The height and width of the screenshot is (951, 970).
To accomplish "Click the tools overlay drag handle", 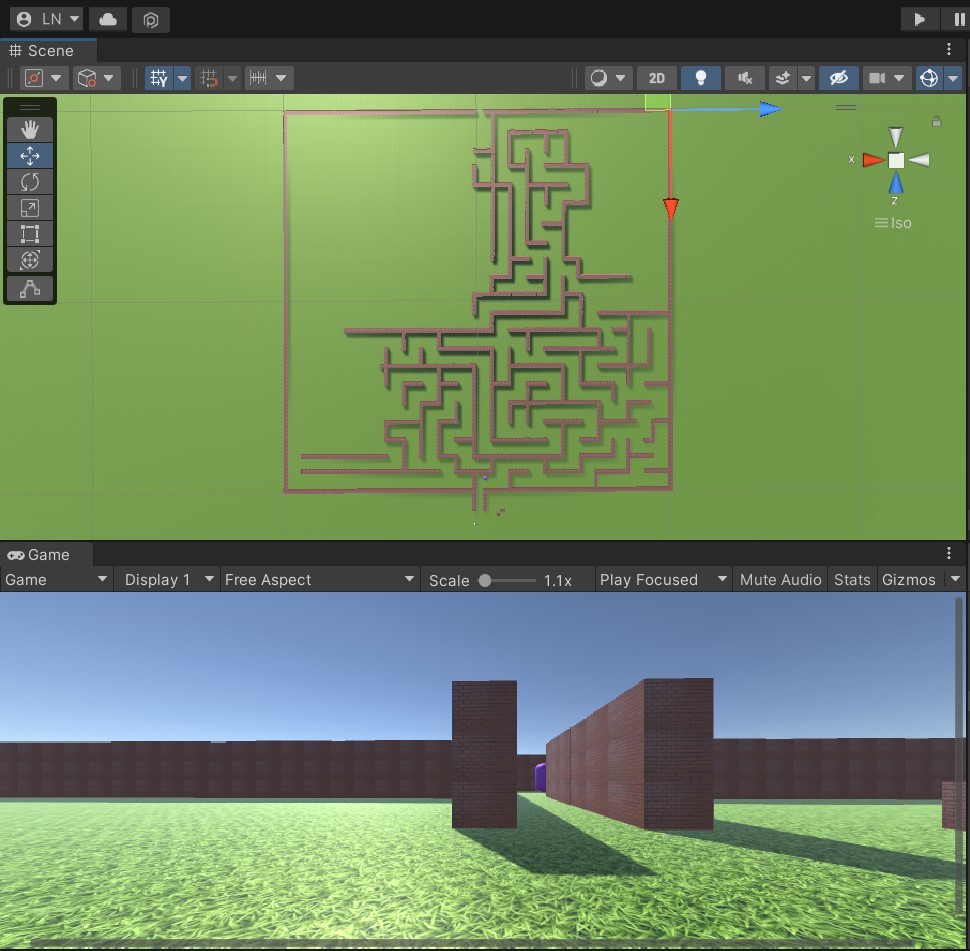I will point(30,107).
